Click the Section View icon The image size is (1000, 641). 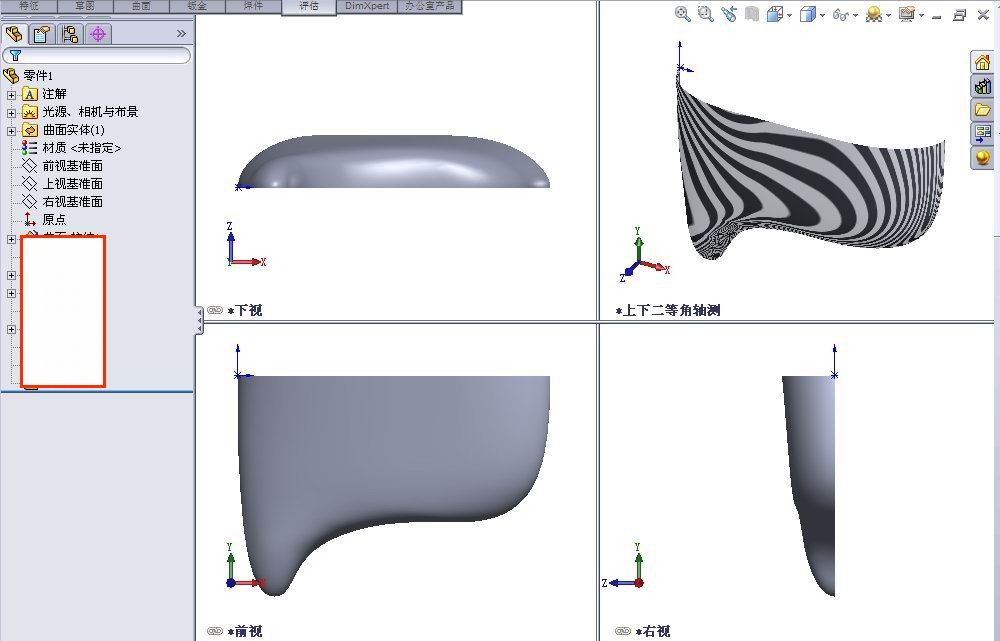pyautogui.click(x=752, y=14)
